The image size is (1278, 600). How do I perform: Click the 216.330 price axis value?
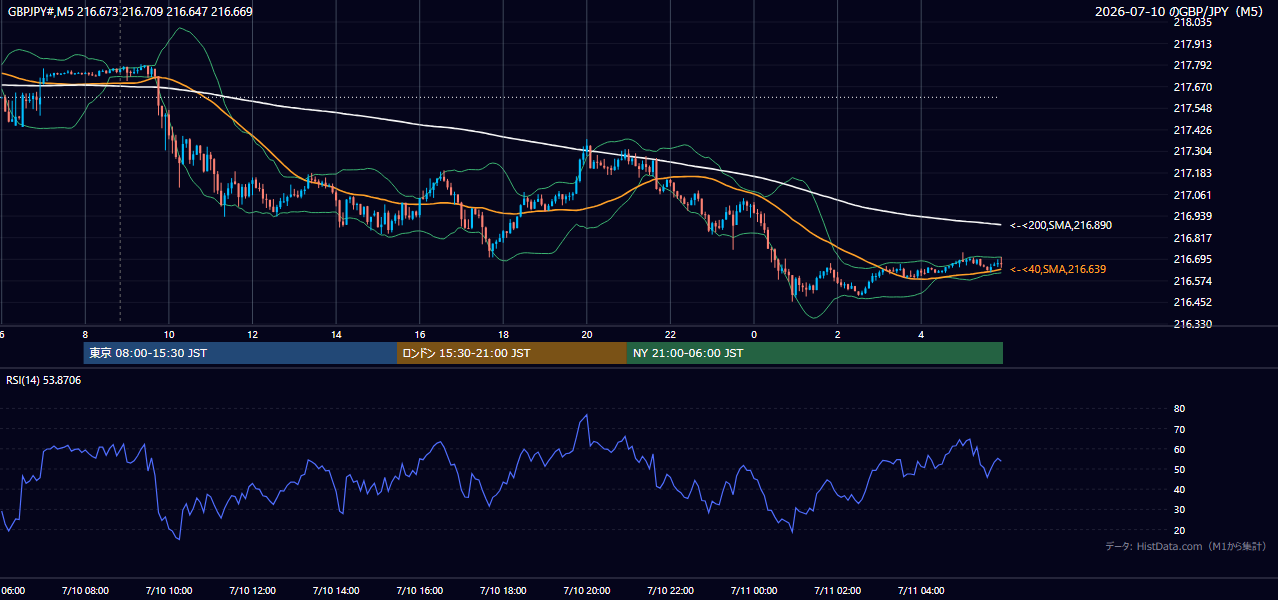click(1192, 324)
